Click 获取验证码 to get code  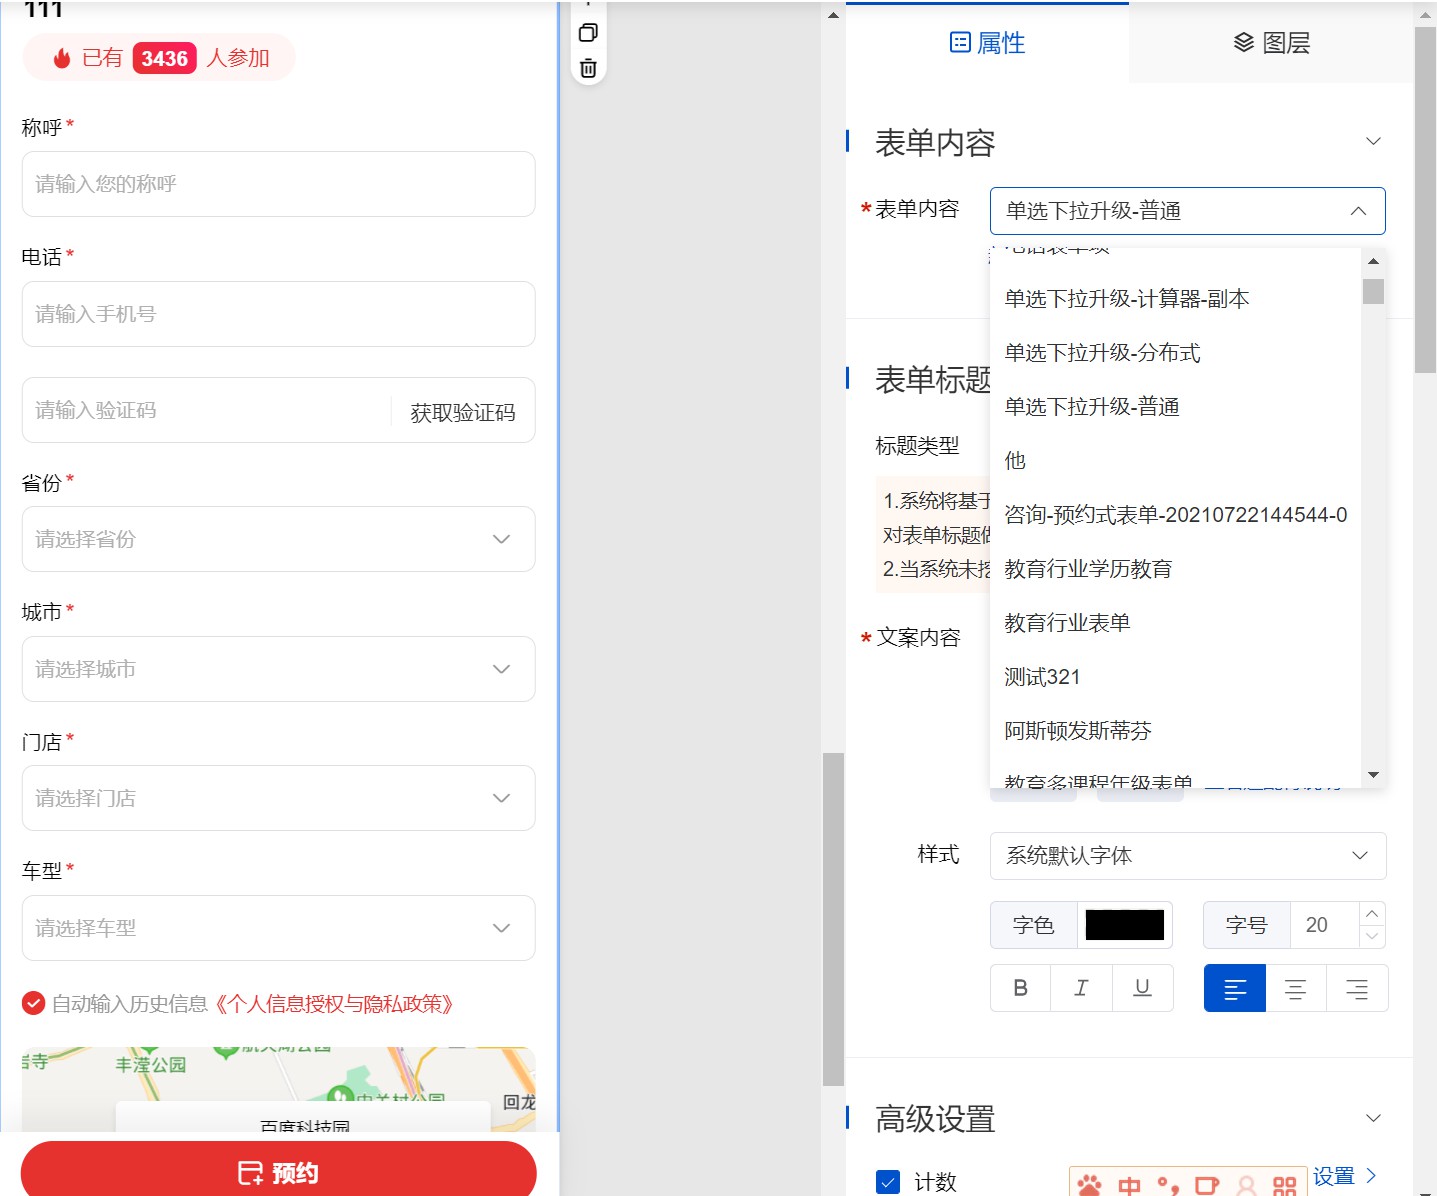point(462,412)
